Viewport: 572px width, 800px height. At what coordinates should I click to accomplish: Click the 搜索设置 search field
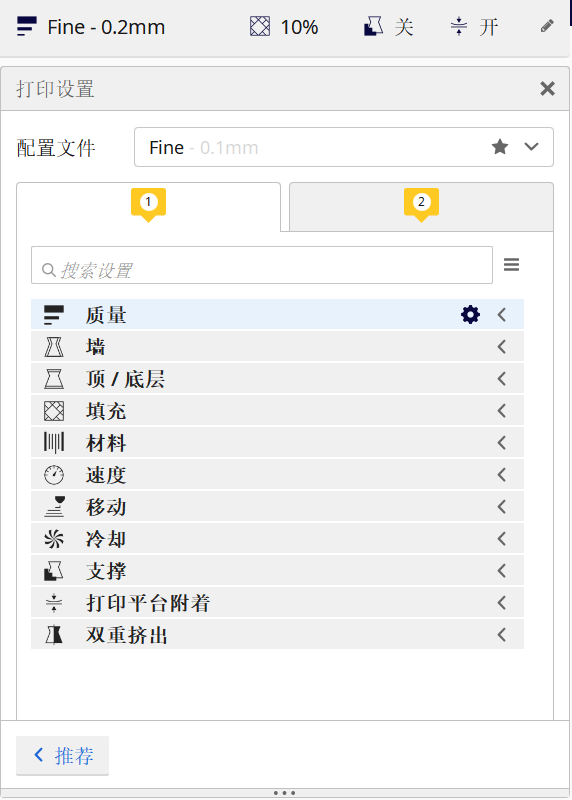tap(262, 265)
